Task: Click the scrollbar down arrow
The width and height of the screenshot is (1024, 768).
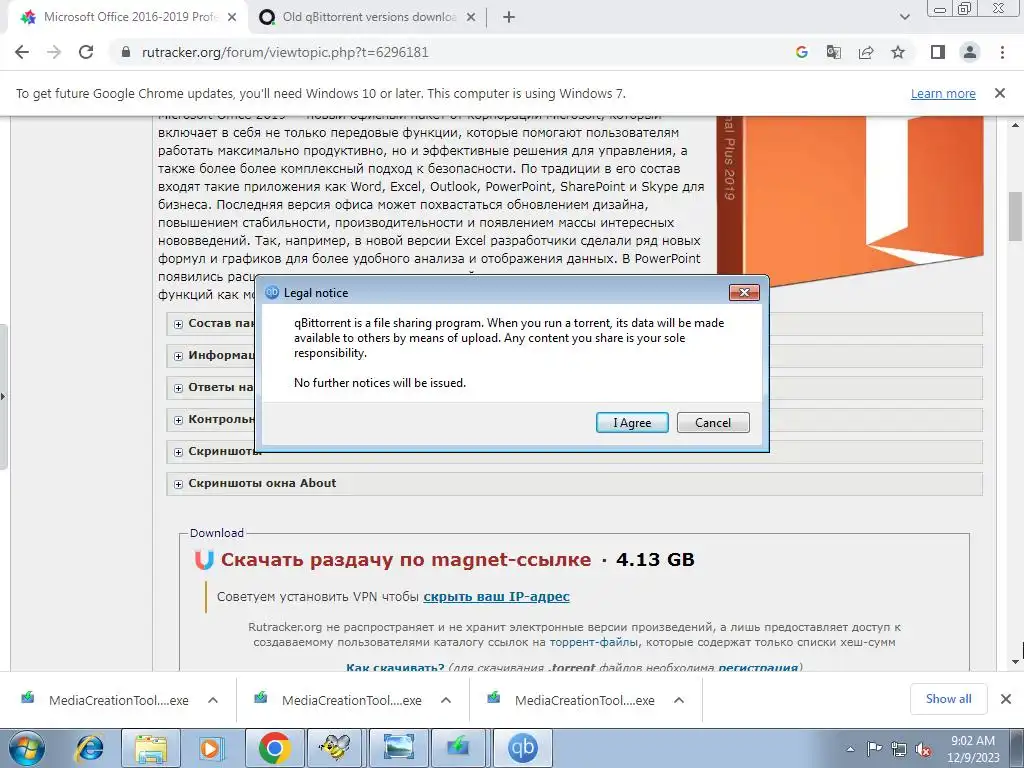Action: 1016,662
